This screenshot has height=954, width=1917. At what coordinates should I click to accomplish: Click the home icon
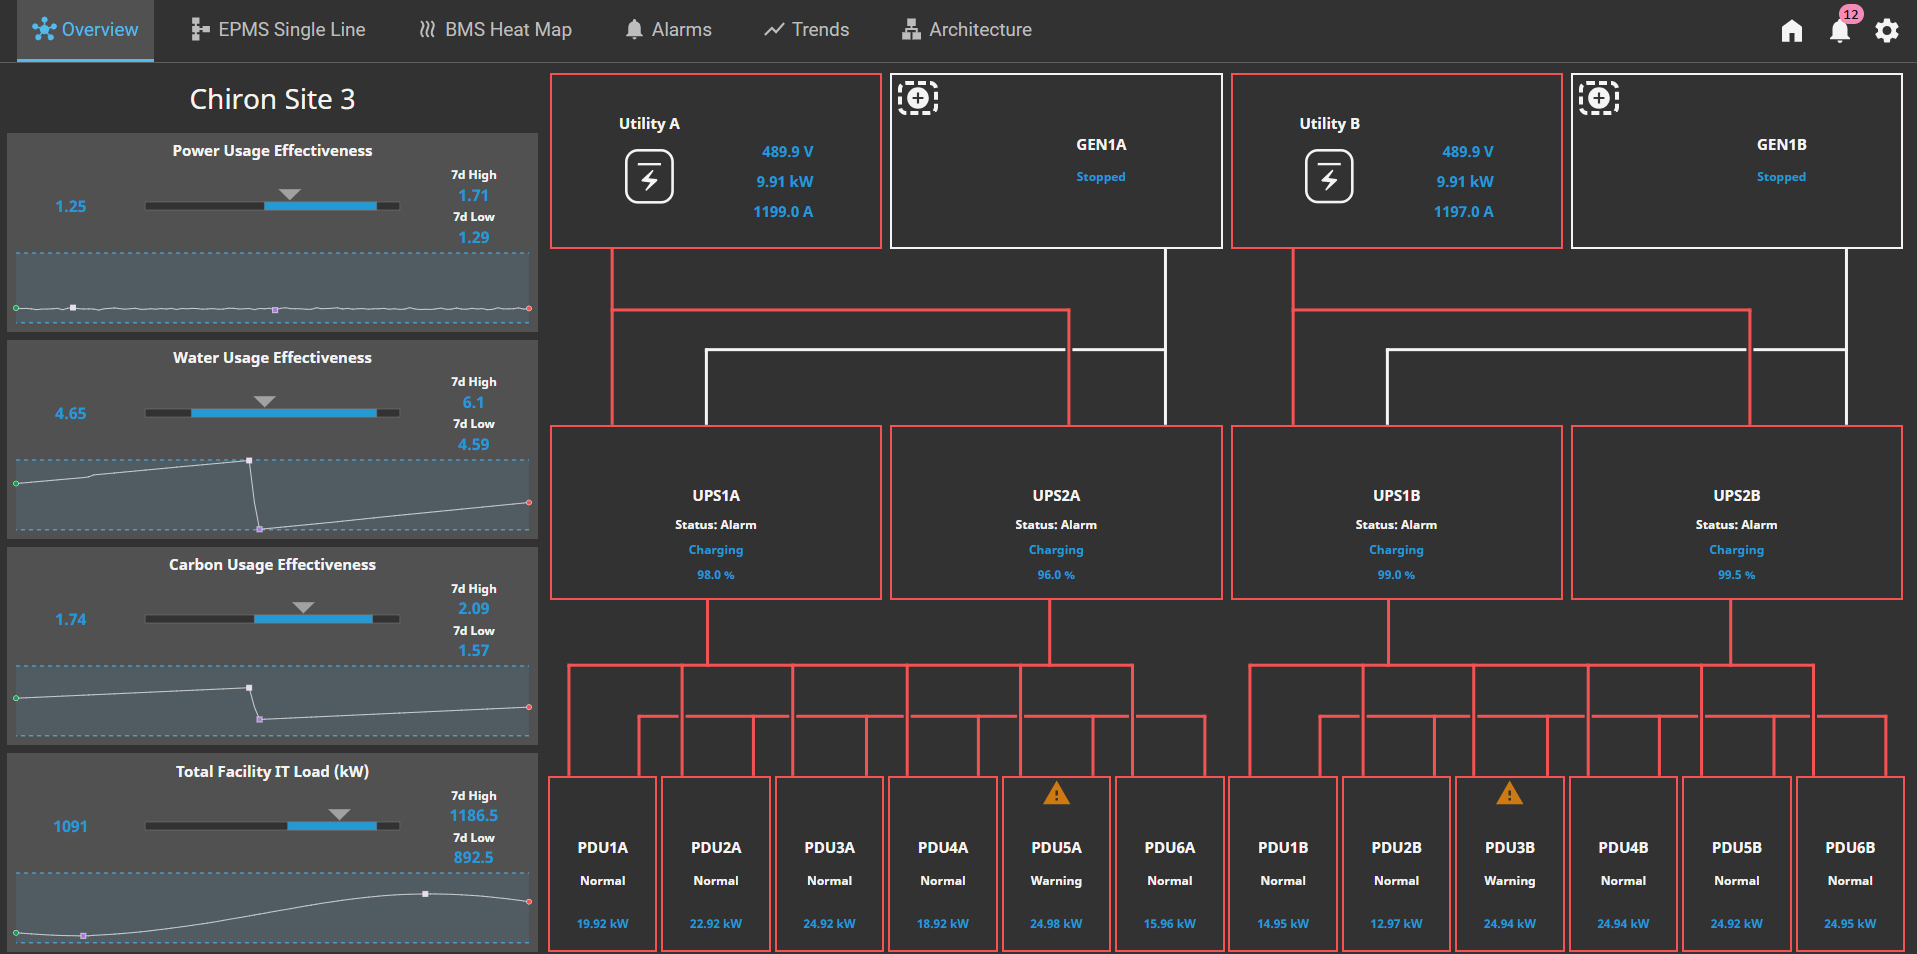[1792, 31]
